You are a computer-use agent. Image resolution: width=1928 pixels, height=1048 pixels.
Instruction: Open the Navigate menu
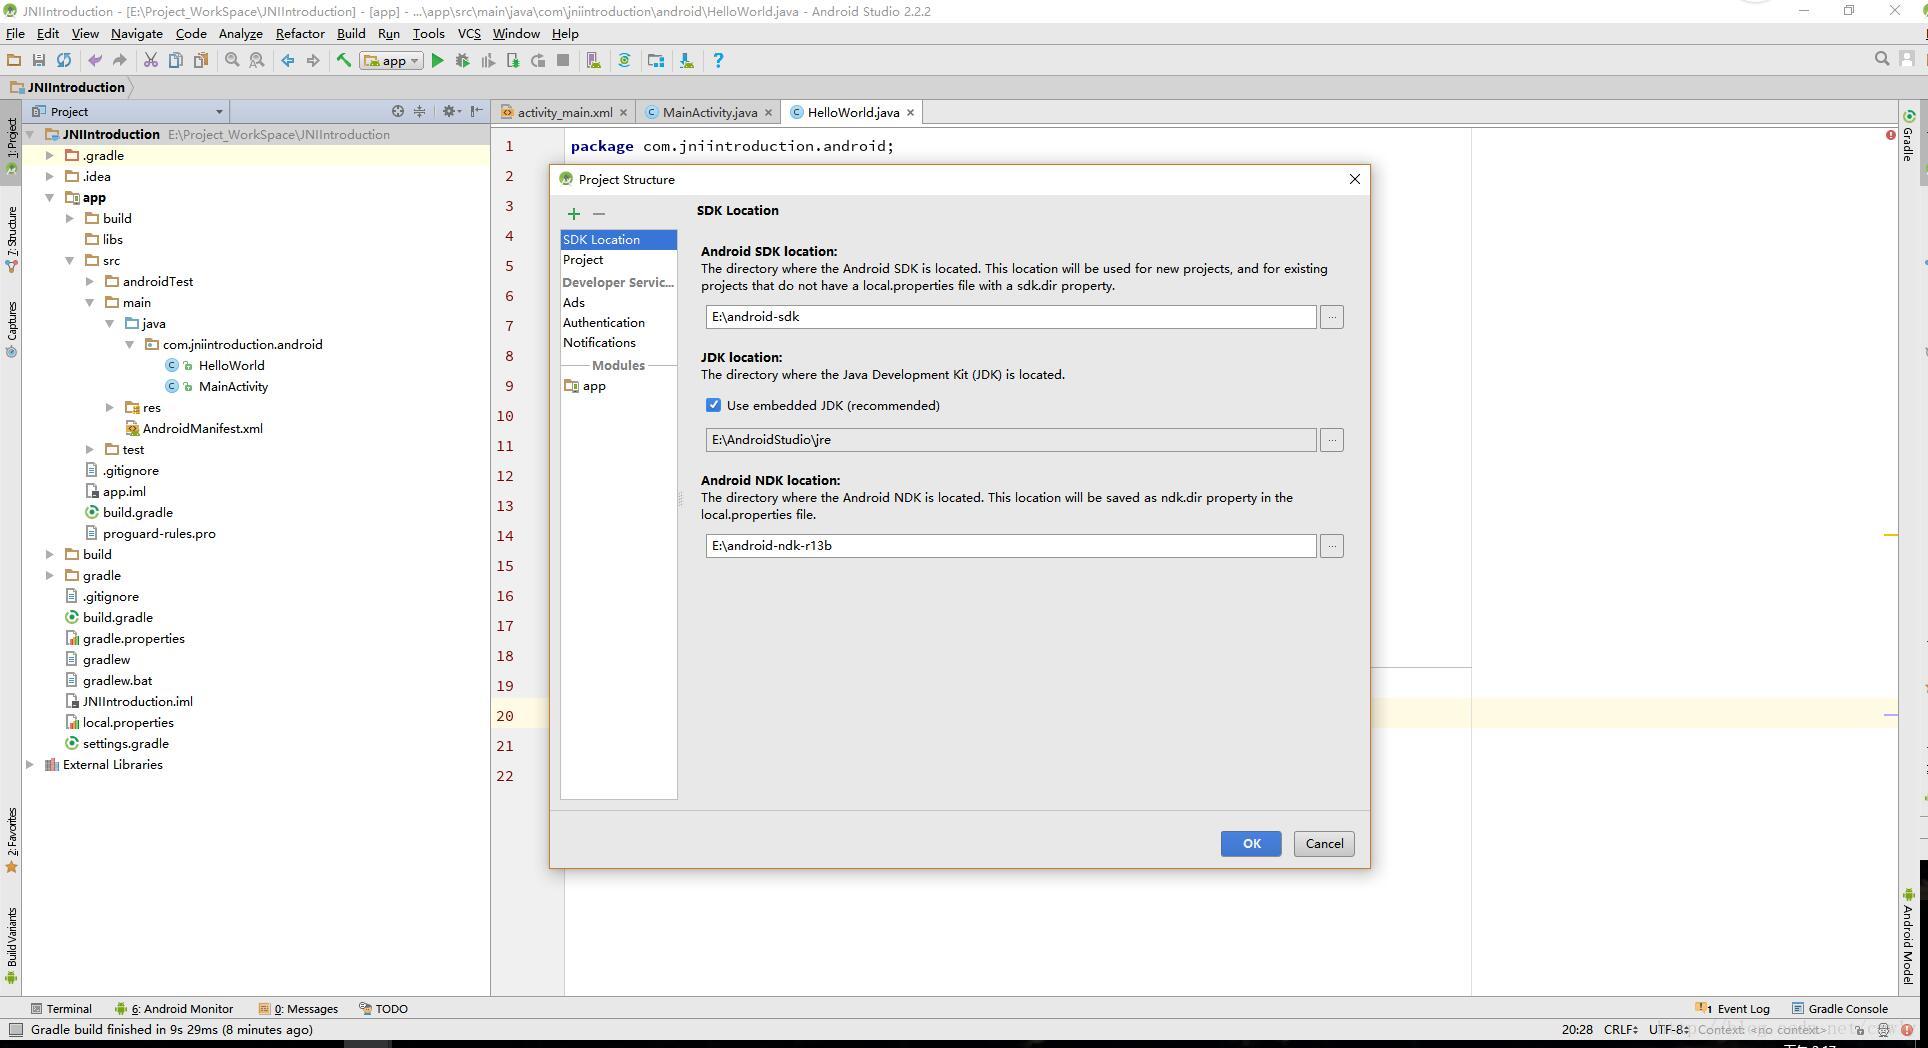coord(137,34)
